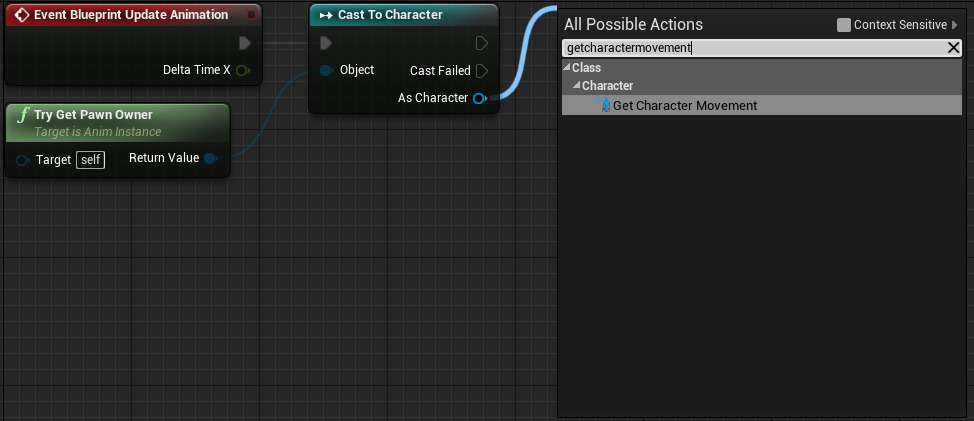Click the red delegate pin on Event node

[251, 14]
